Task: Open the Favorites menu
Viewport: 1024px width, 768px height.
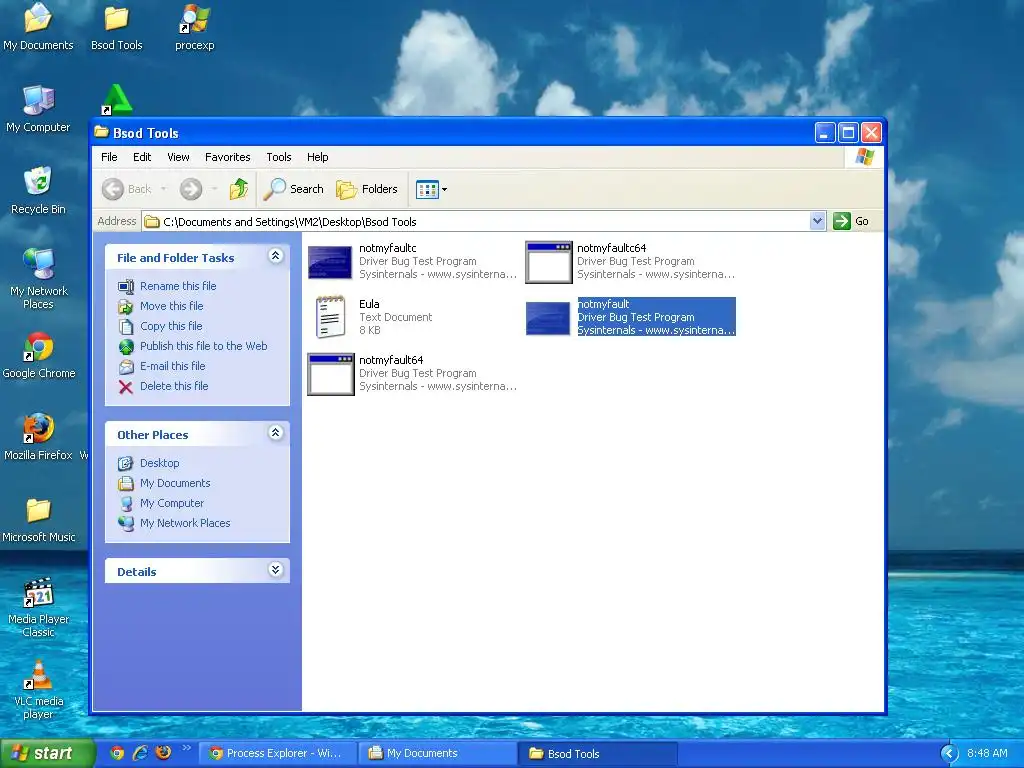Action: (227, 157)
